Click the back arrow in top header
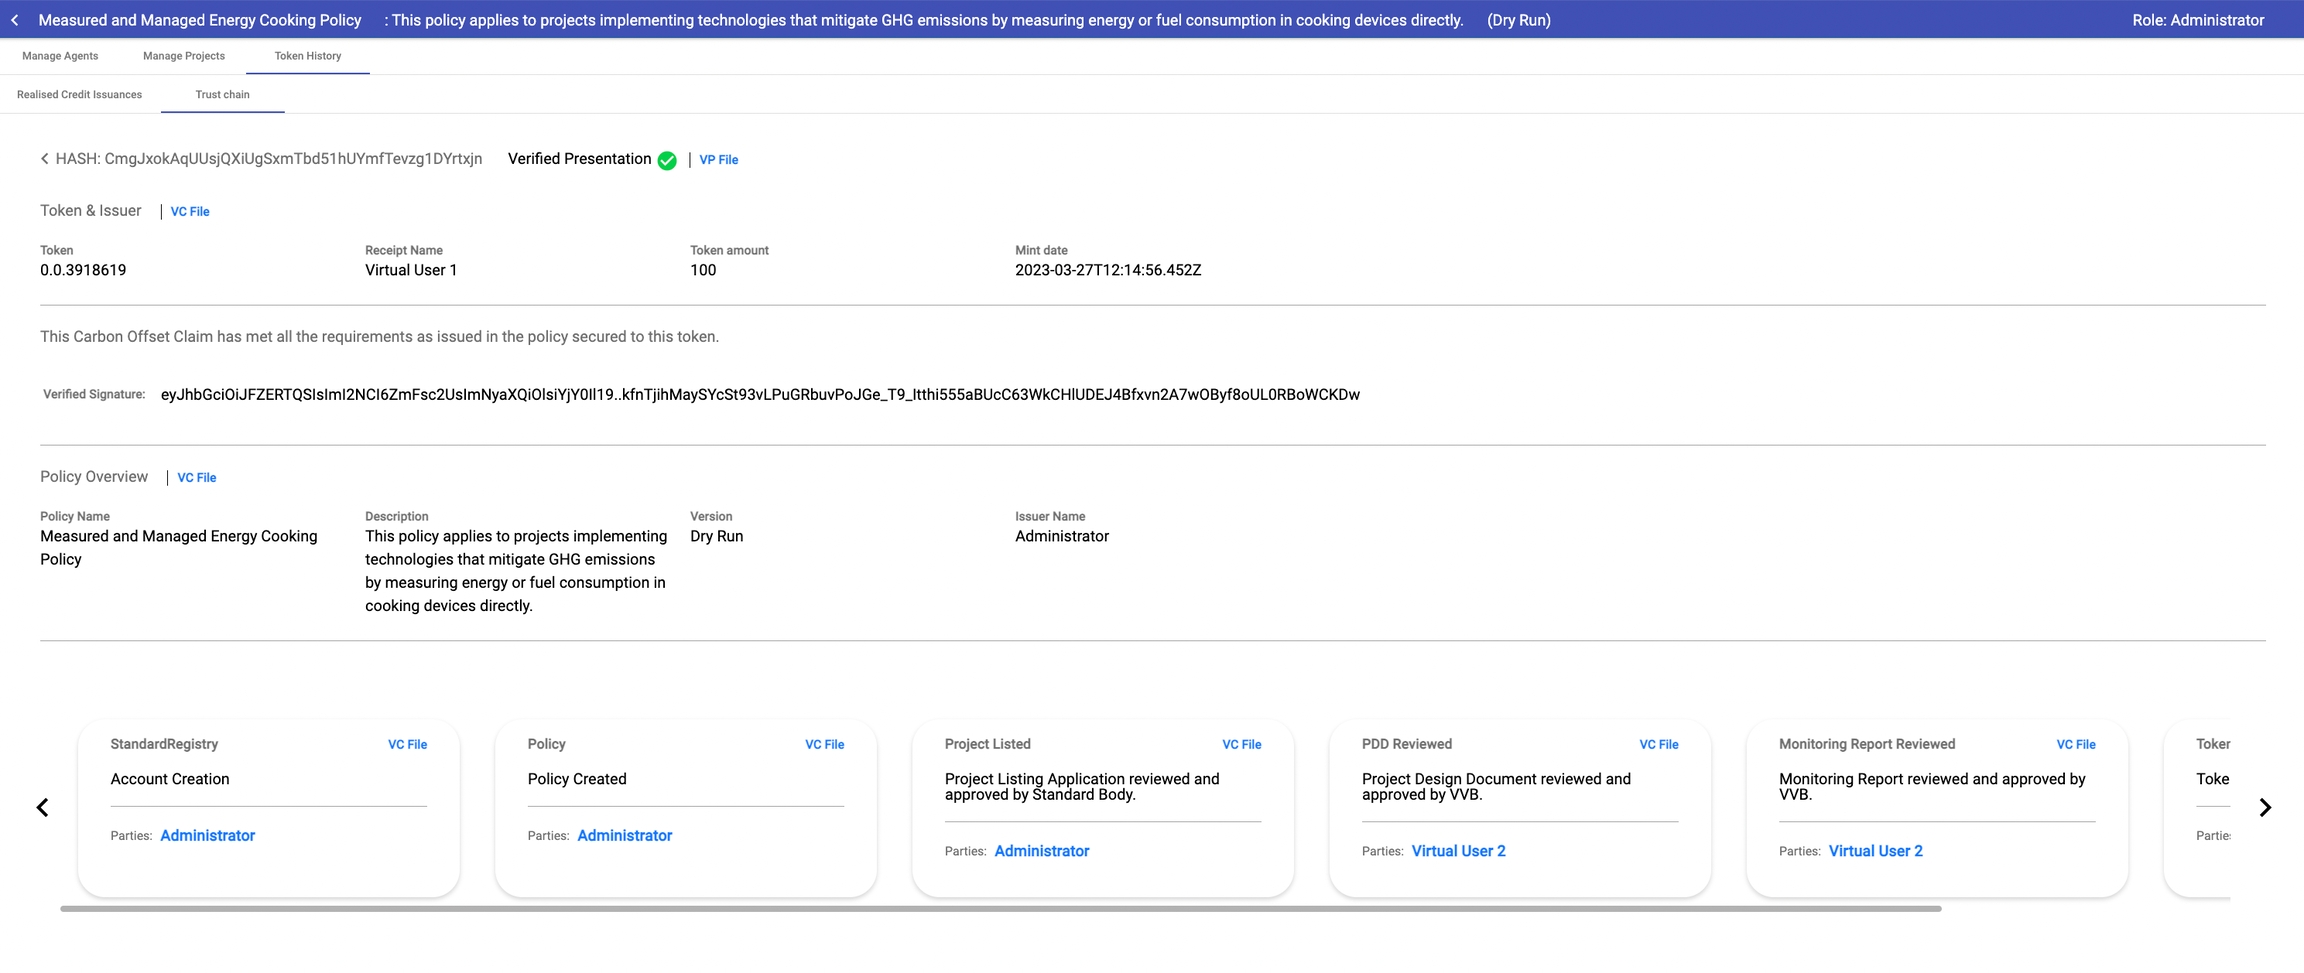The height and width of the screenshot is (973, 2304). [15, 20]
